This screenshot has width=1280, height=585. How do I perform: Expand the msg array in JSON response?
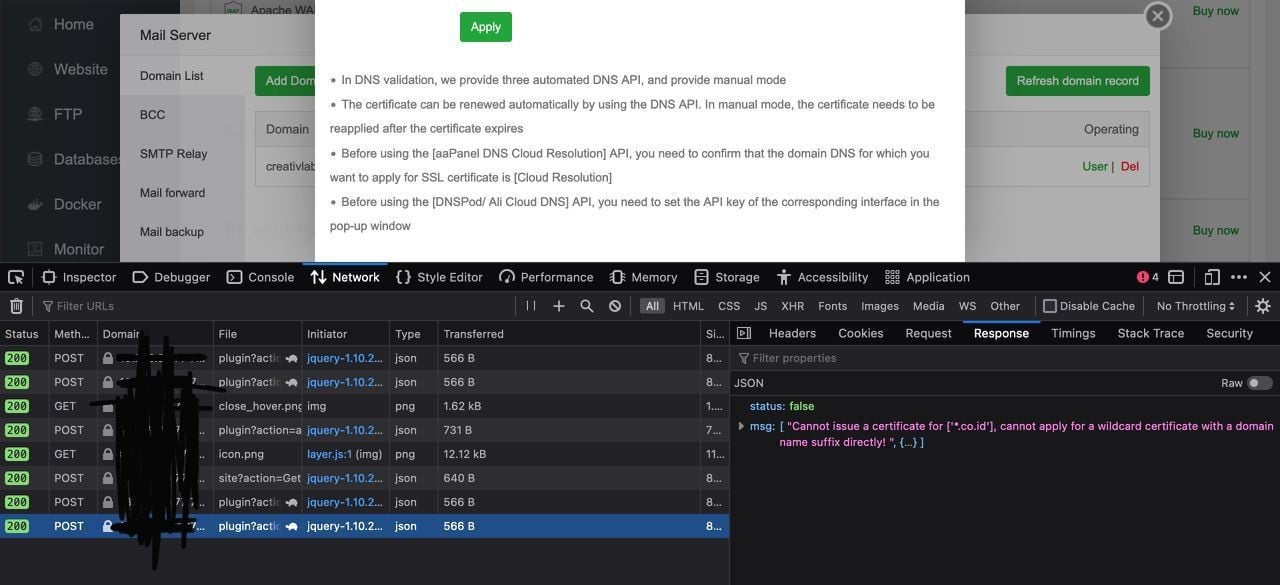(x=741, y=426)
